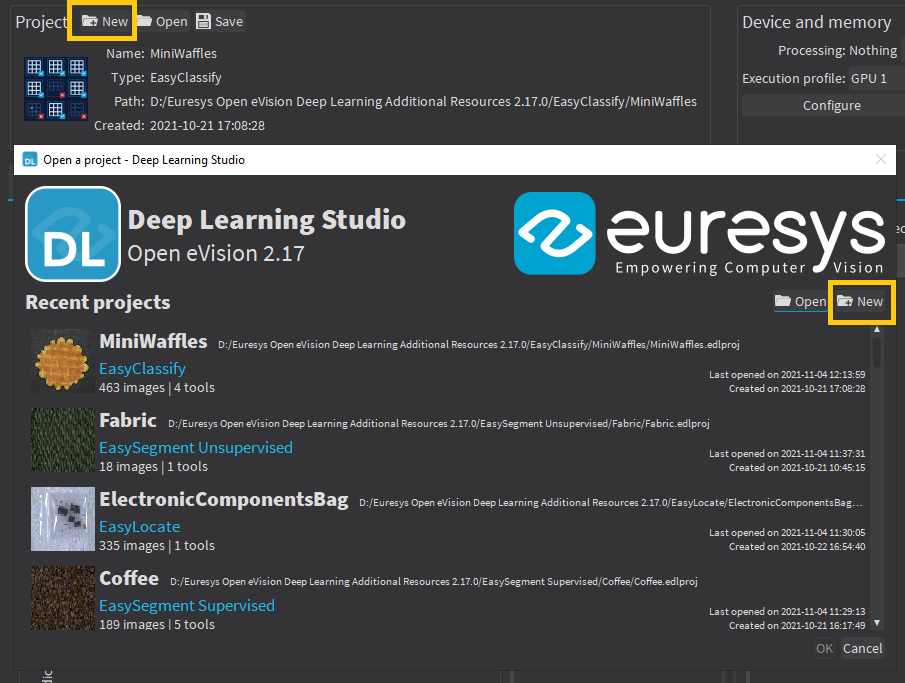905x683 pixels.
Task: Click the Euresys logo
Action: pyautogui.click(x=699, y=234)
